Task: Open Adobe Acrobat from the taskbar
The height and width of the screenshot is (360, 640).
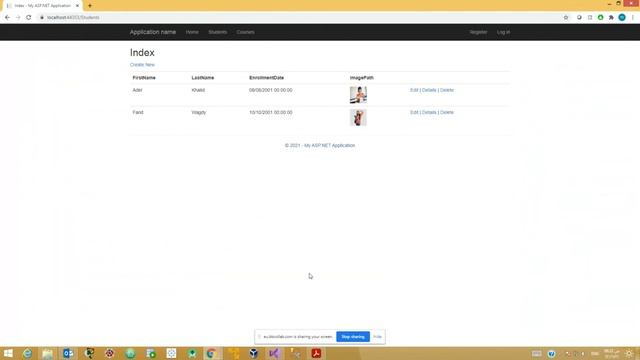Action: [316, 353]
